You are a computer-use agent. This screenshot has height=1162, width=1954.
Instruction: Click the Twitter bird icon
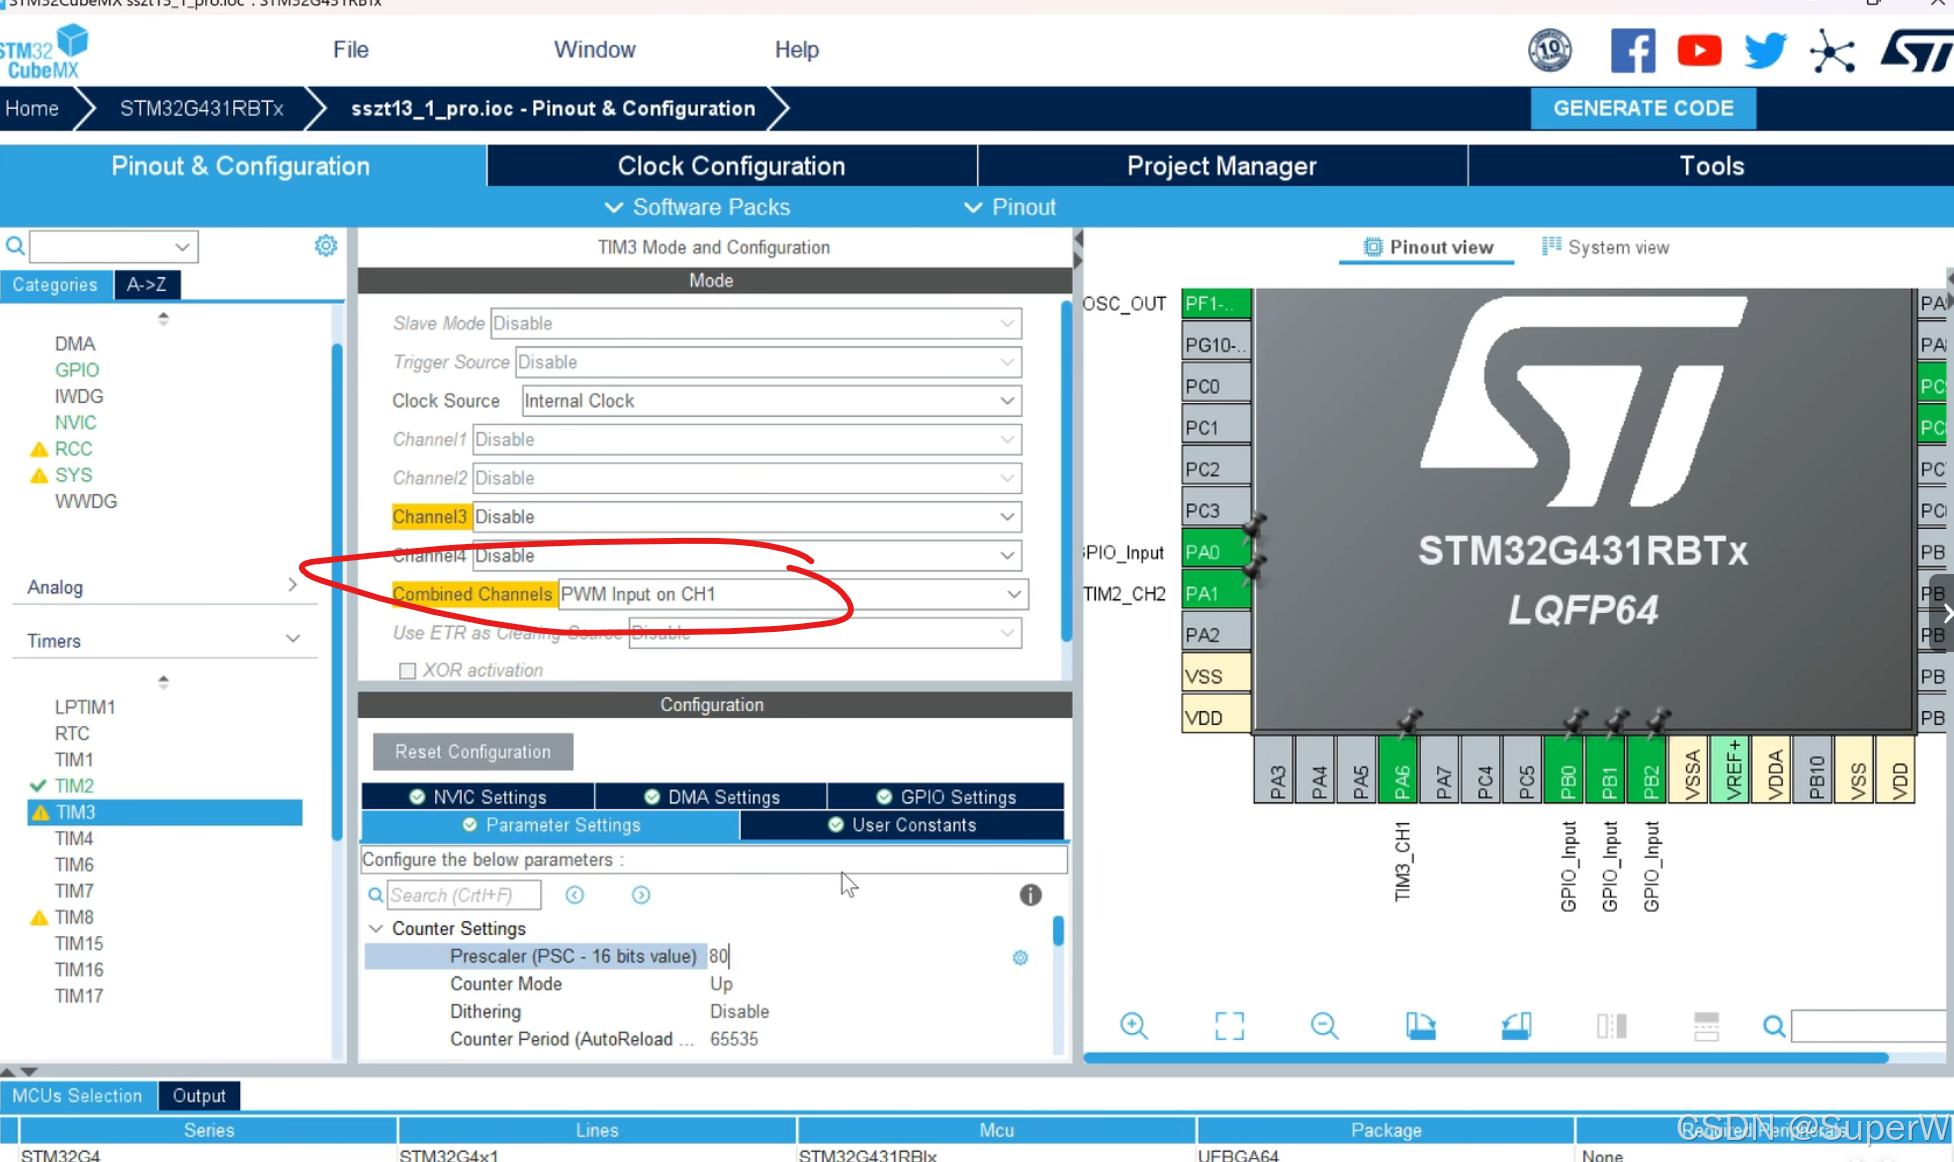point(1765,50)
